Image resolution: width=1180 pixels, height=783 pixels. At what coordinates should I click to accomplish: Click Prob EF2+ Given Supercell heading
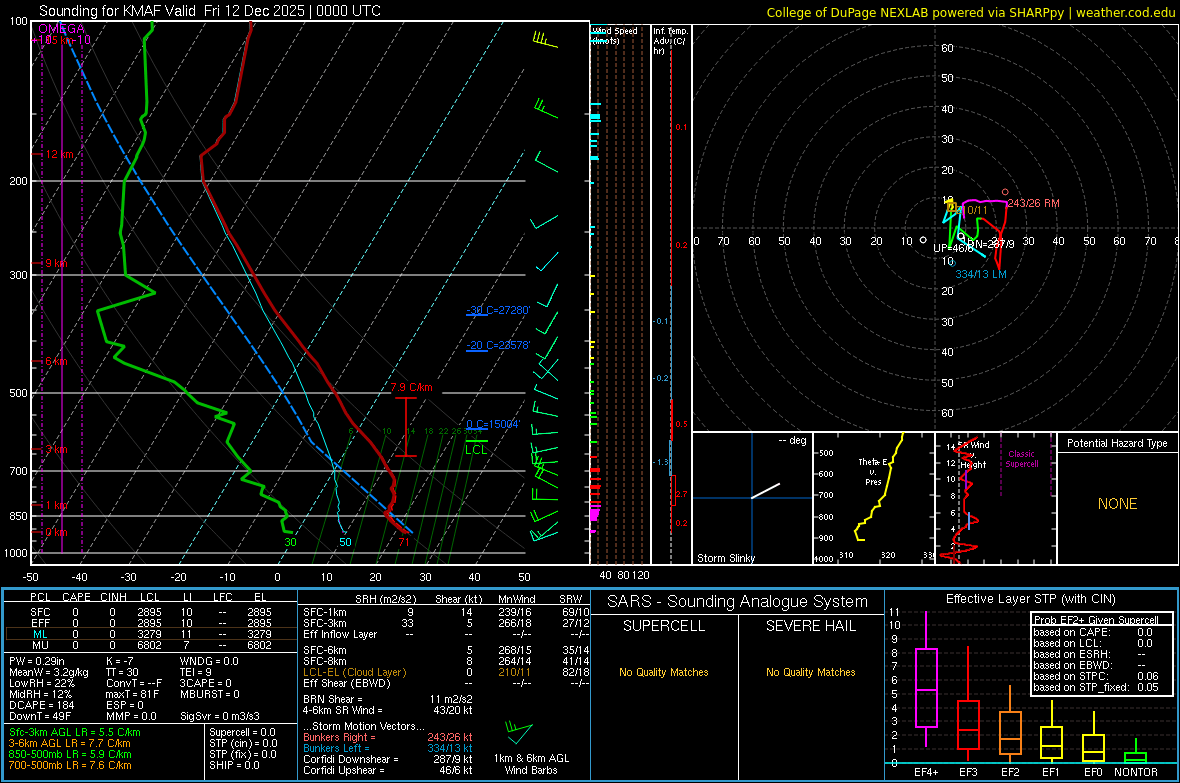(1096, 620)
